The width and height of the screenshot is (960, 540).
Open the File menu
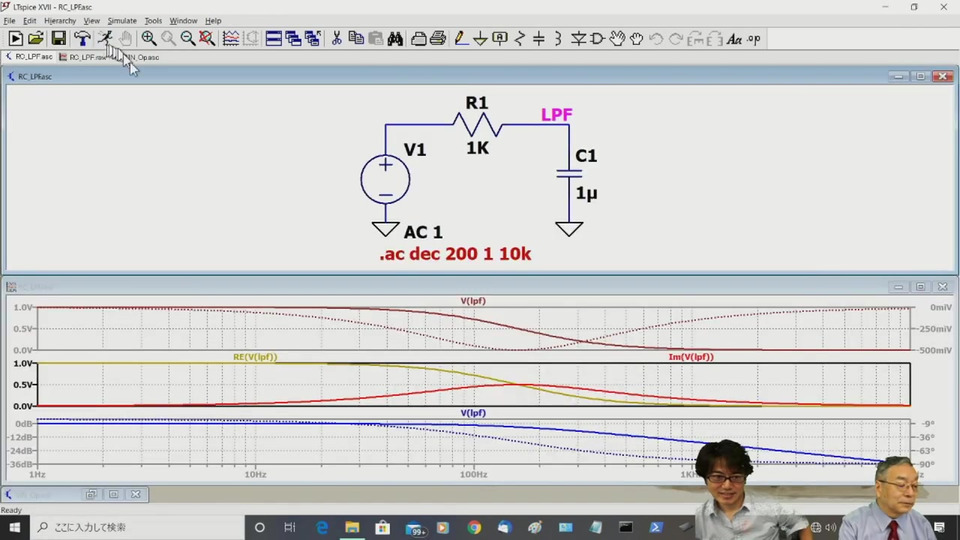(x=9, y=20)
